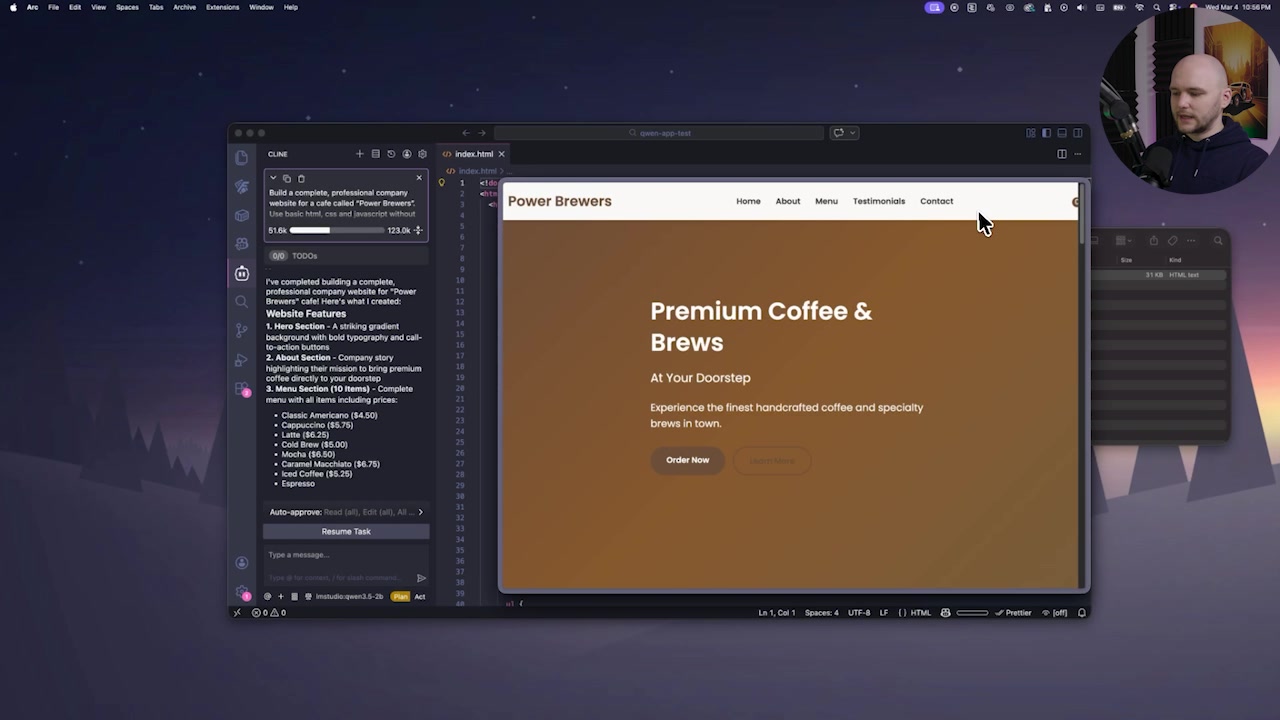The image size is (1280, 720).
Task: Go to the About link in the site nav
Action: pos(788,201)
